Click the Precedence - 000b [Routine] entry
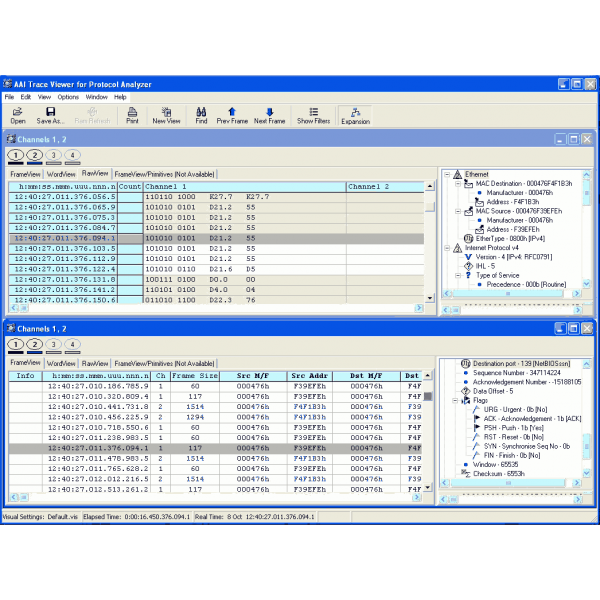This screenshot has height=600, width=600. point(526,285)
